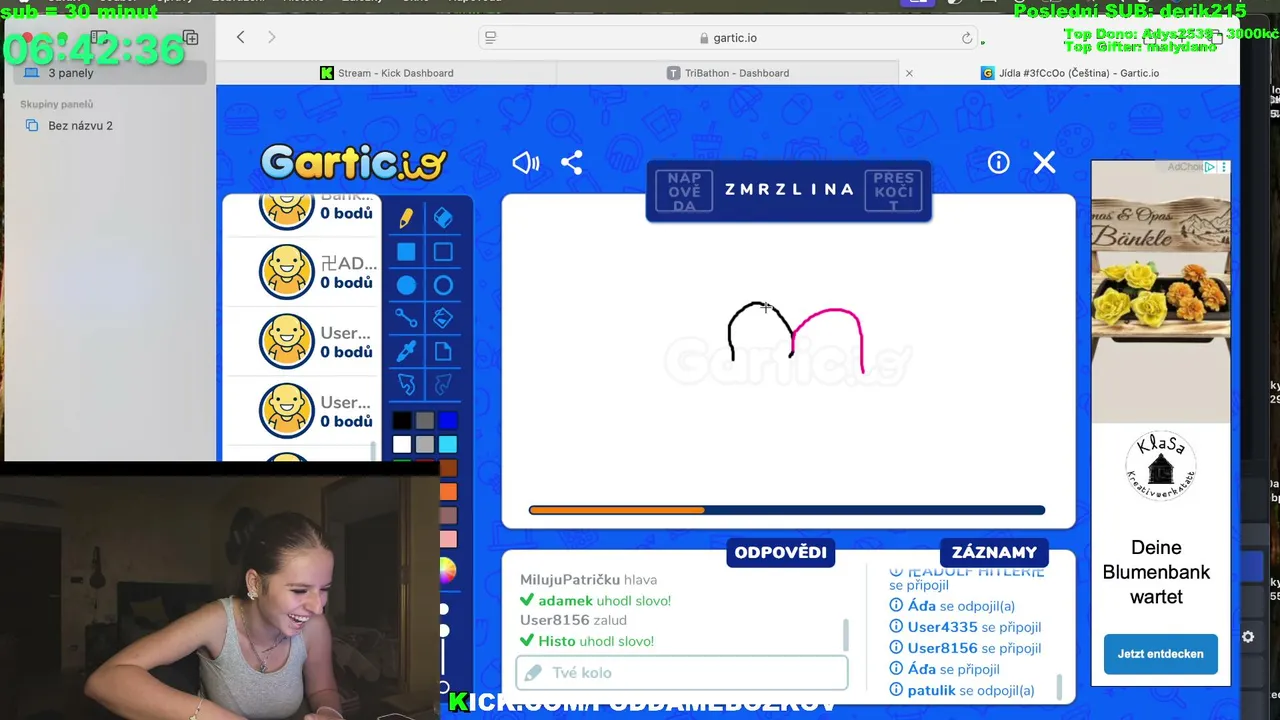Screen dimensions: 1280x720
Task: Pick the orange color swatch
Action: tap(448, 491)
